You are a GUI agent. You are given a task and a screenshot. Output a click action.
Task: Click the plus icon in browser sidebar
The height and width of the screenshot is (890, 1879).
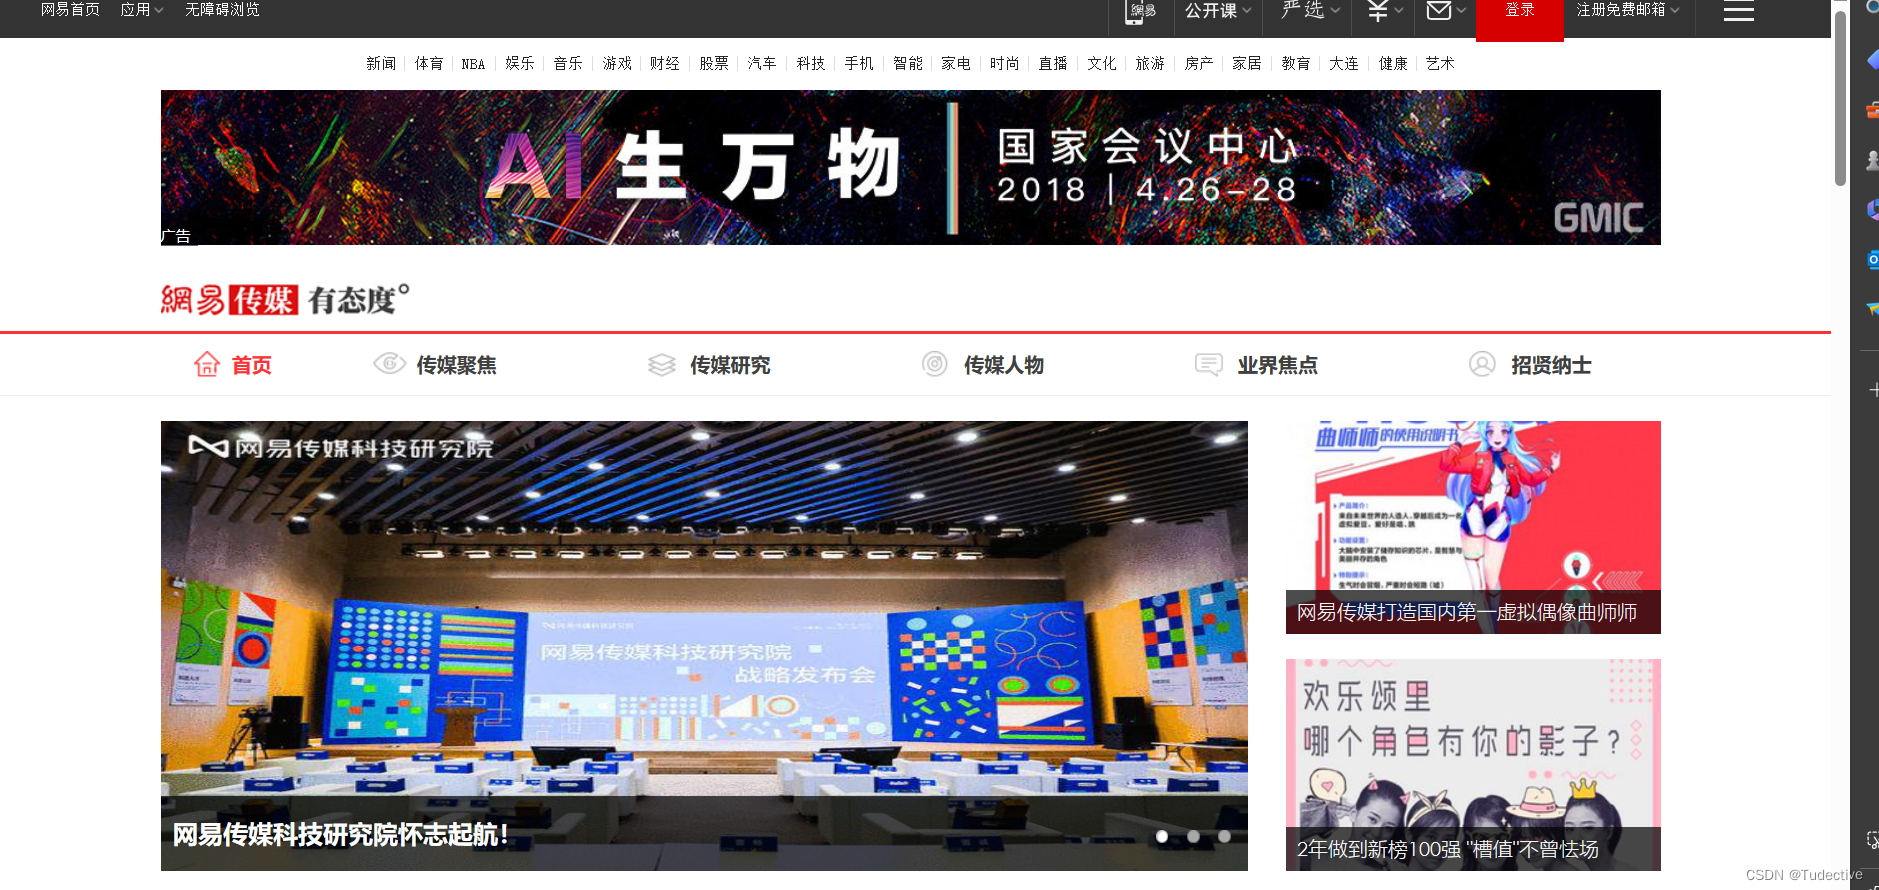[1873, 390]
